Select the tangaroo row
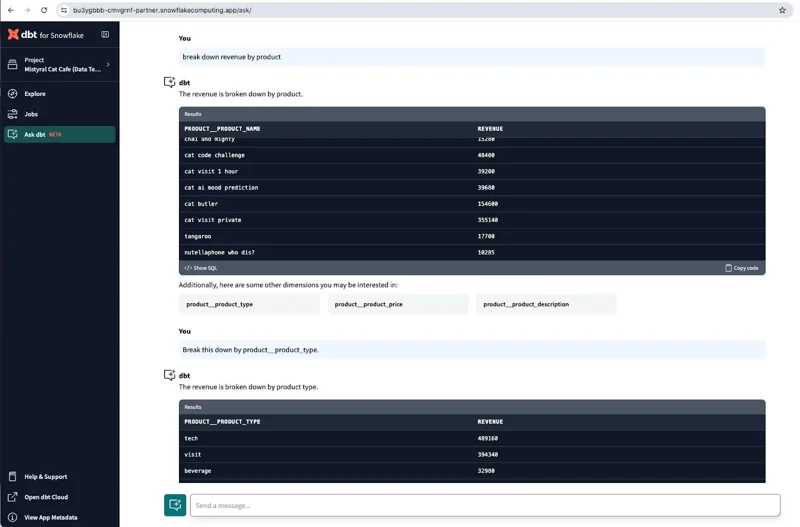The image size is (800, 527). pyautogui.click(x=472, y=236)
